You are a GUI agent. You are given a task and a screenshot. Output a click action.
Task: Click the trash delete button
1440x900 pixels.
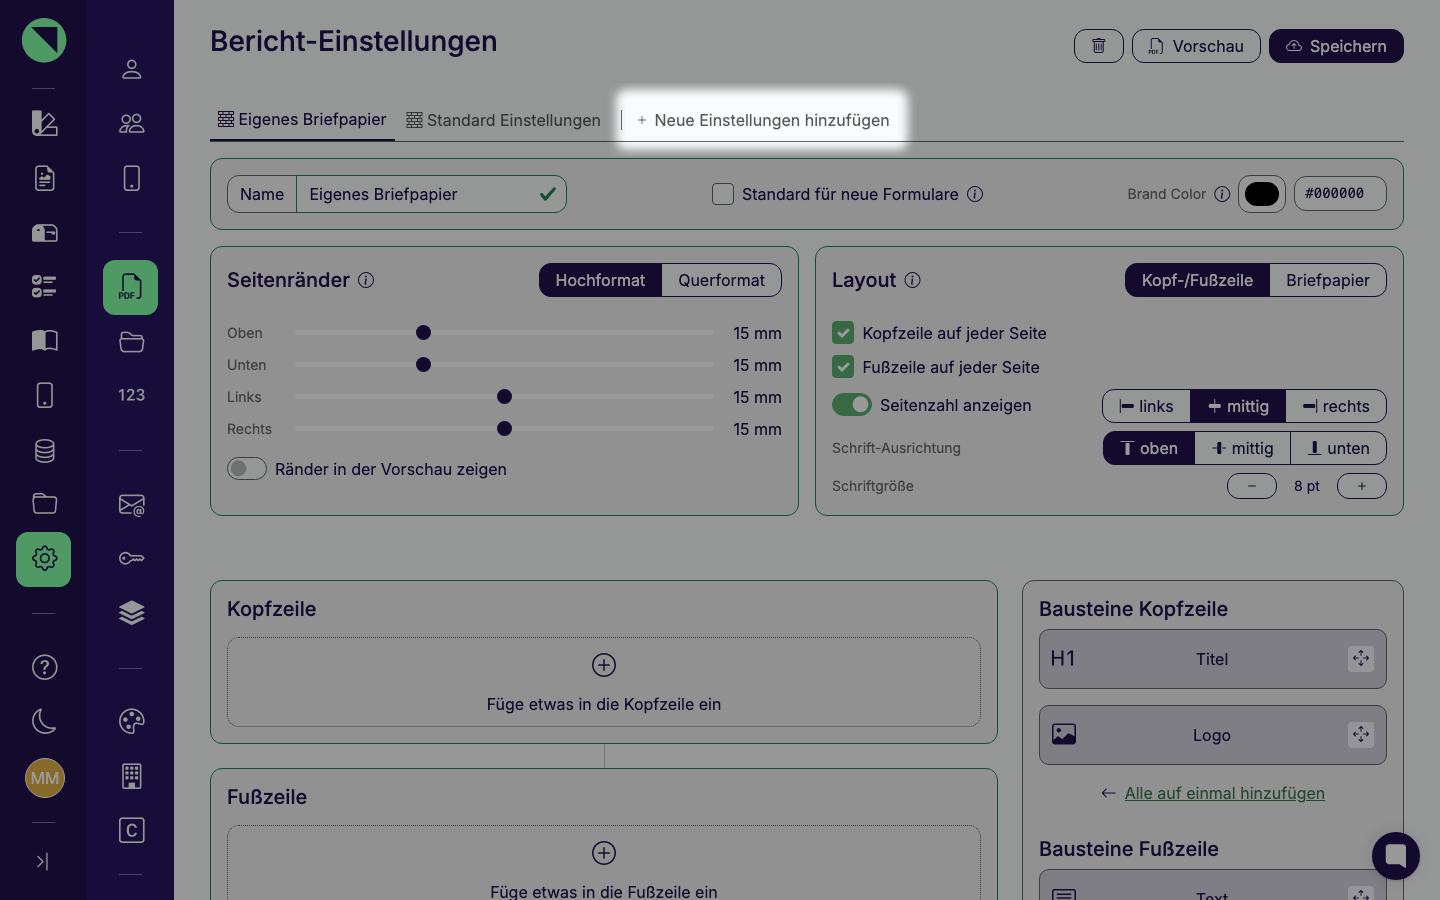coord(1099,46)
